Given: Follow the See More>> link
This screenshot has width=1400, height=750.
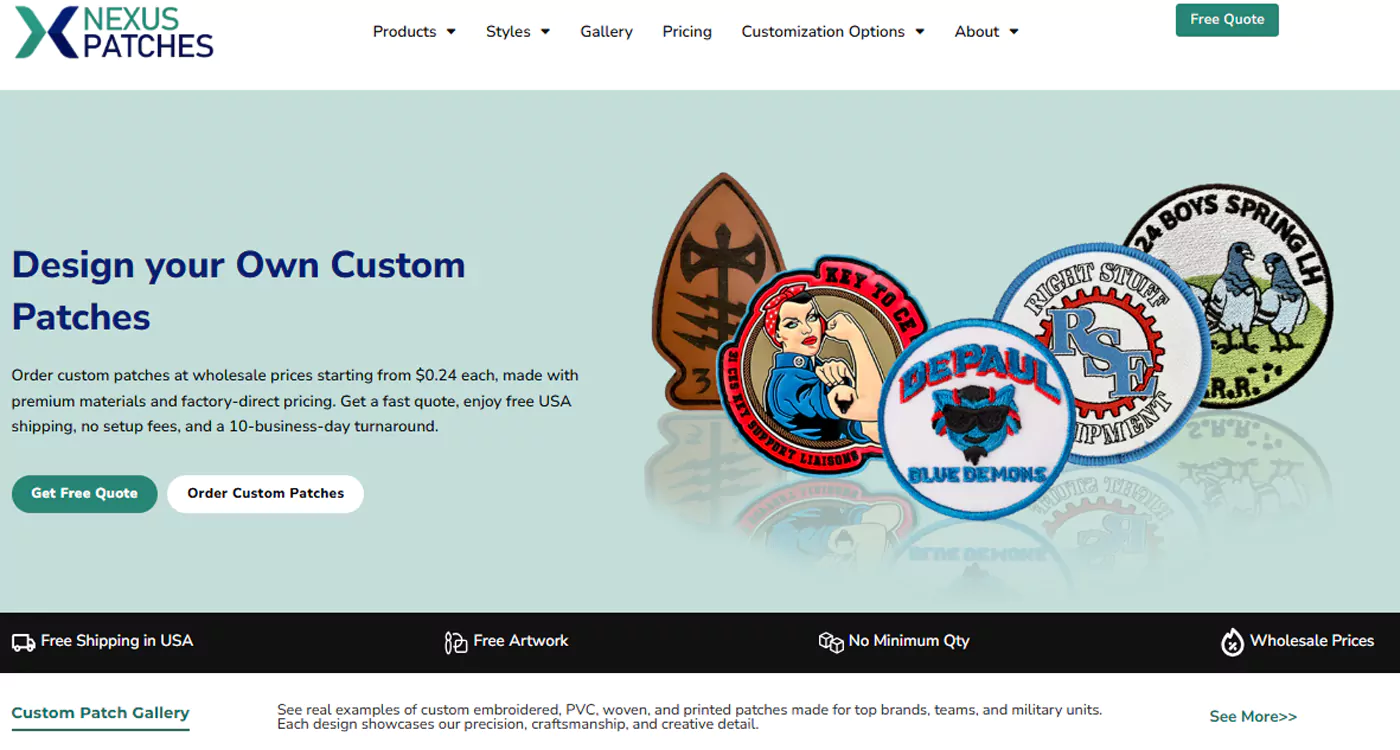Looking at the screenshot, I should coord(1253,717).
